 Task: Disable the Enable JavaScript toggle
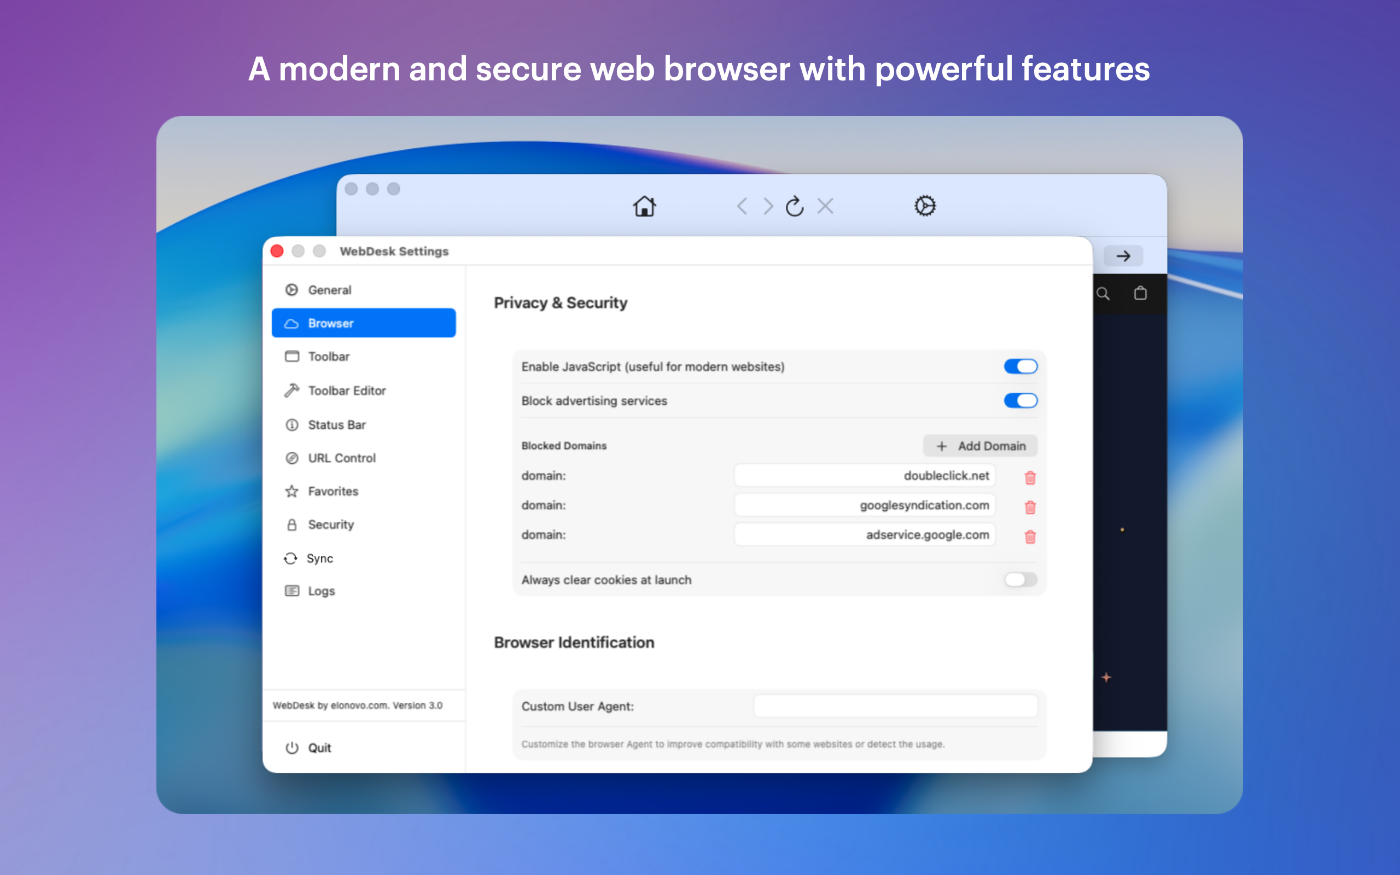(x=1020, y=367)
